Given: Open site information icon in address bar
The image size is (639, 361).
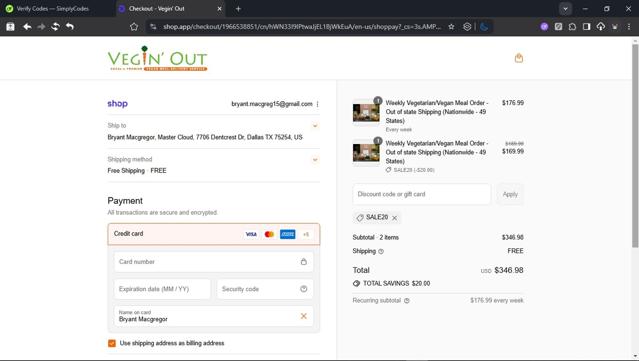Looking at the screenshot, I should coord(153,26).
